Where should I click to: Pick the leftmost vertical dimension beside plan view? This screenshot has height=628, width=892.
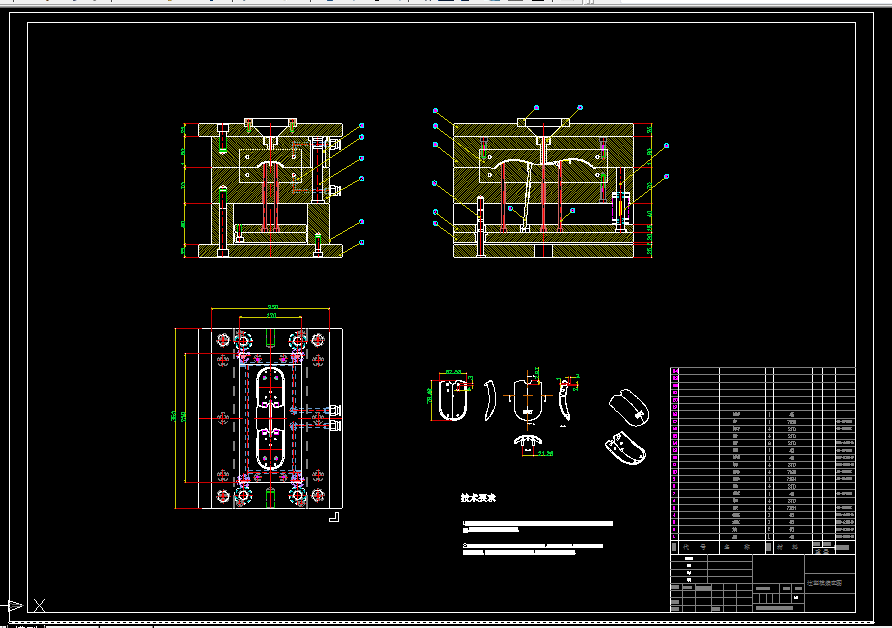[x=174, y=417]
